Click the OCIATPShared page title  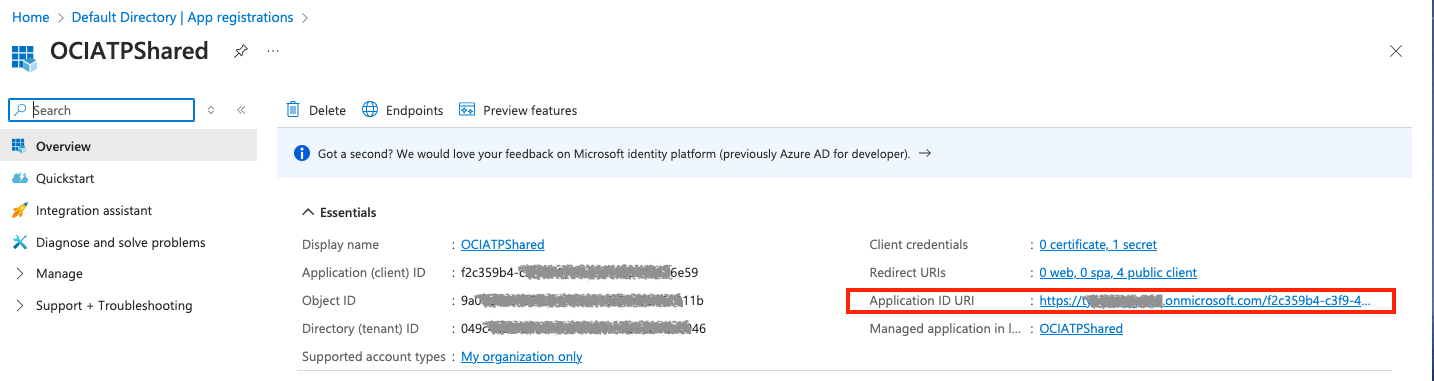(129, 51)
